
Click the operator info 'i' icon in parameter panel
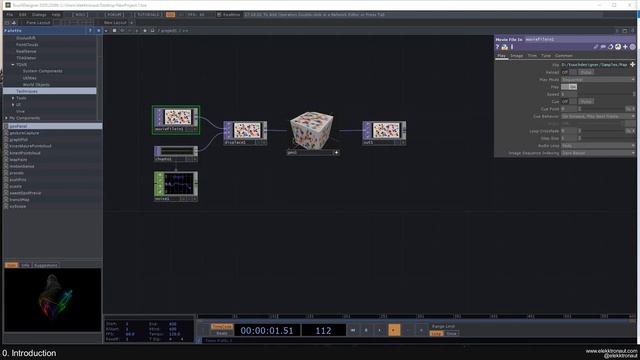(x=512, y=47)
